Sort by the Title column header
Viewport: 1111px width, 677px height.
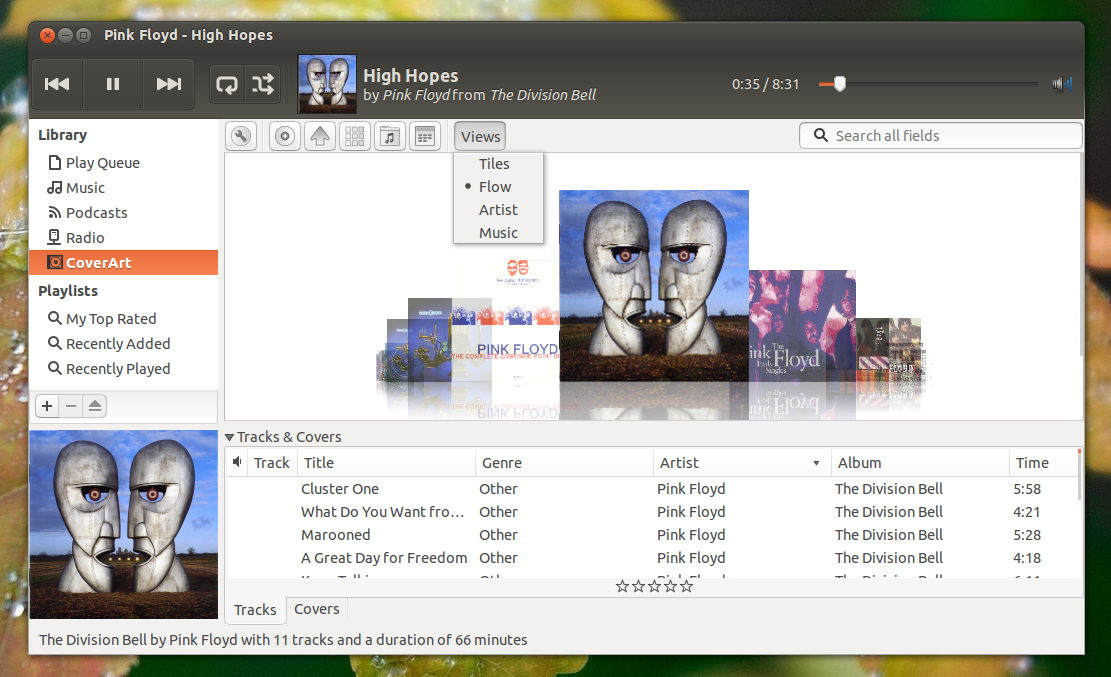pyautogui.click(x=386, y=463)
